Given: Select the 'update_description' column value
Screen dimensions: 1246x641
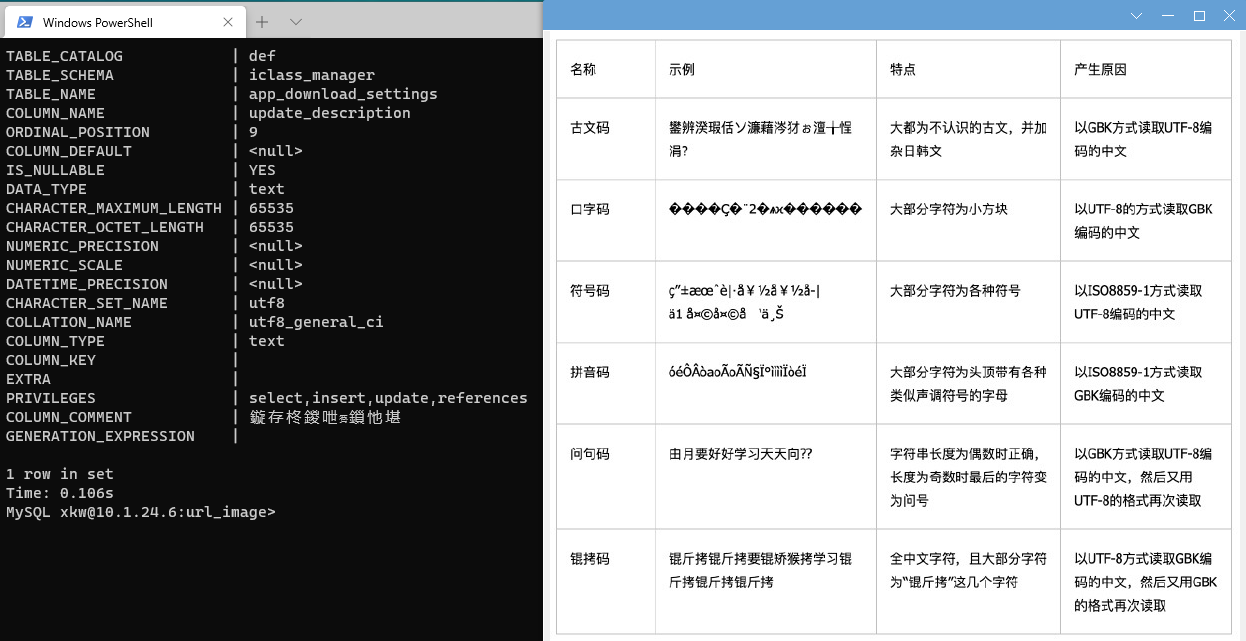Looking at the screenshot, I should (330, 113).
